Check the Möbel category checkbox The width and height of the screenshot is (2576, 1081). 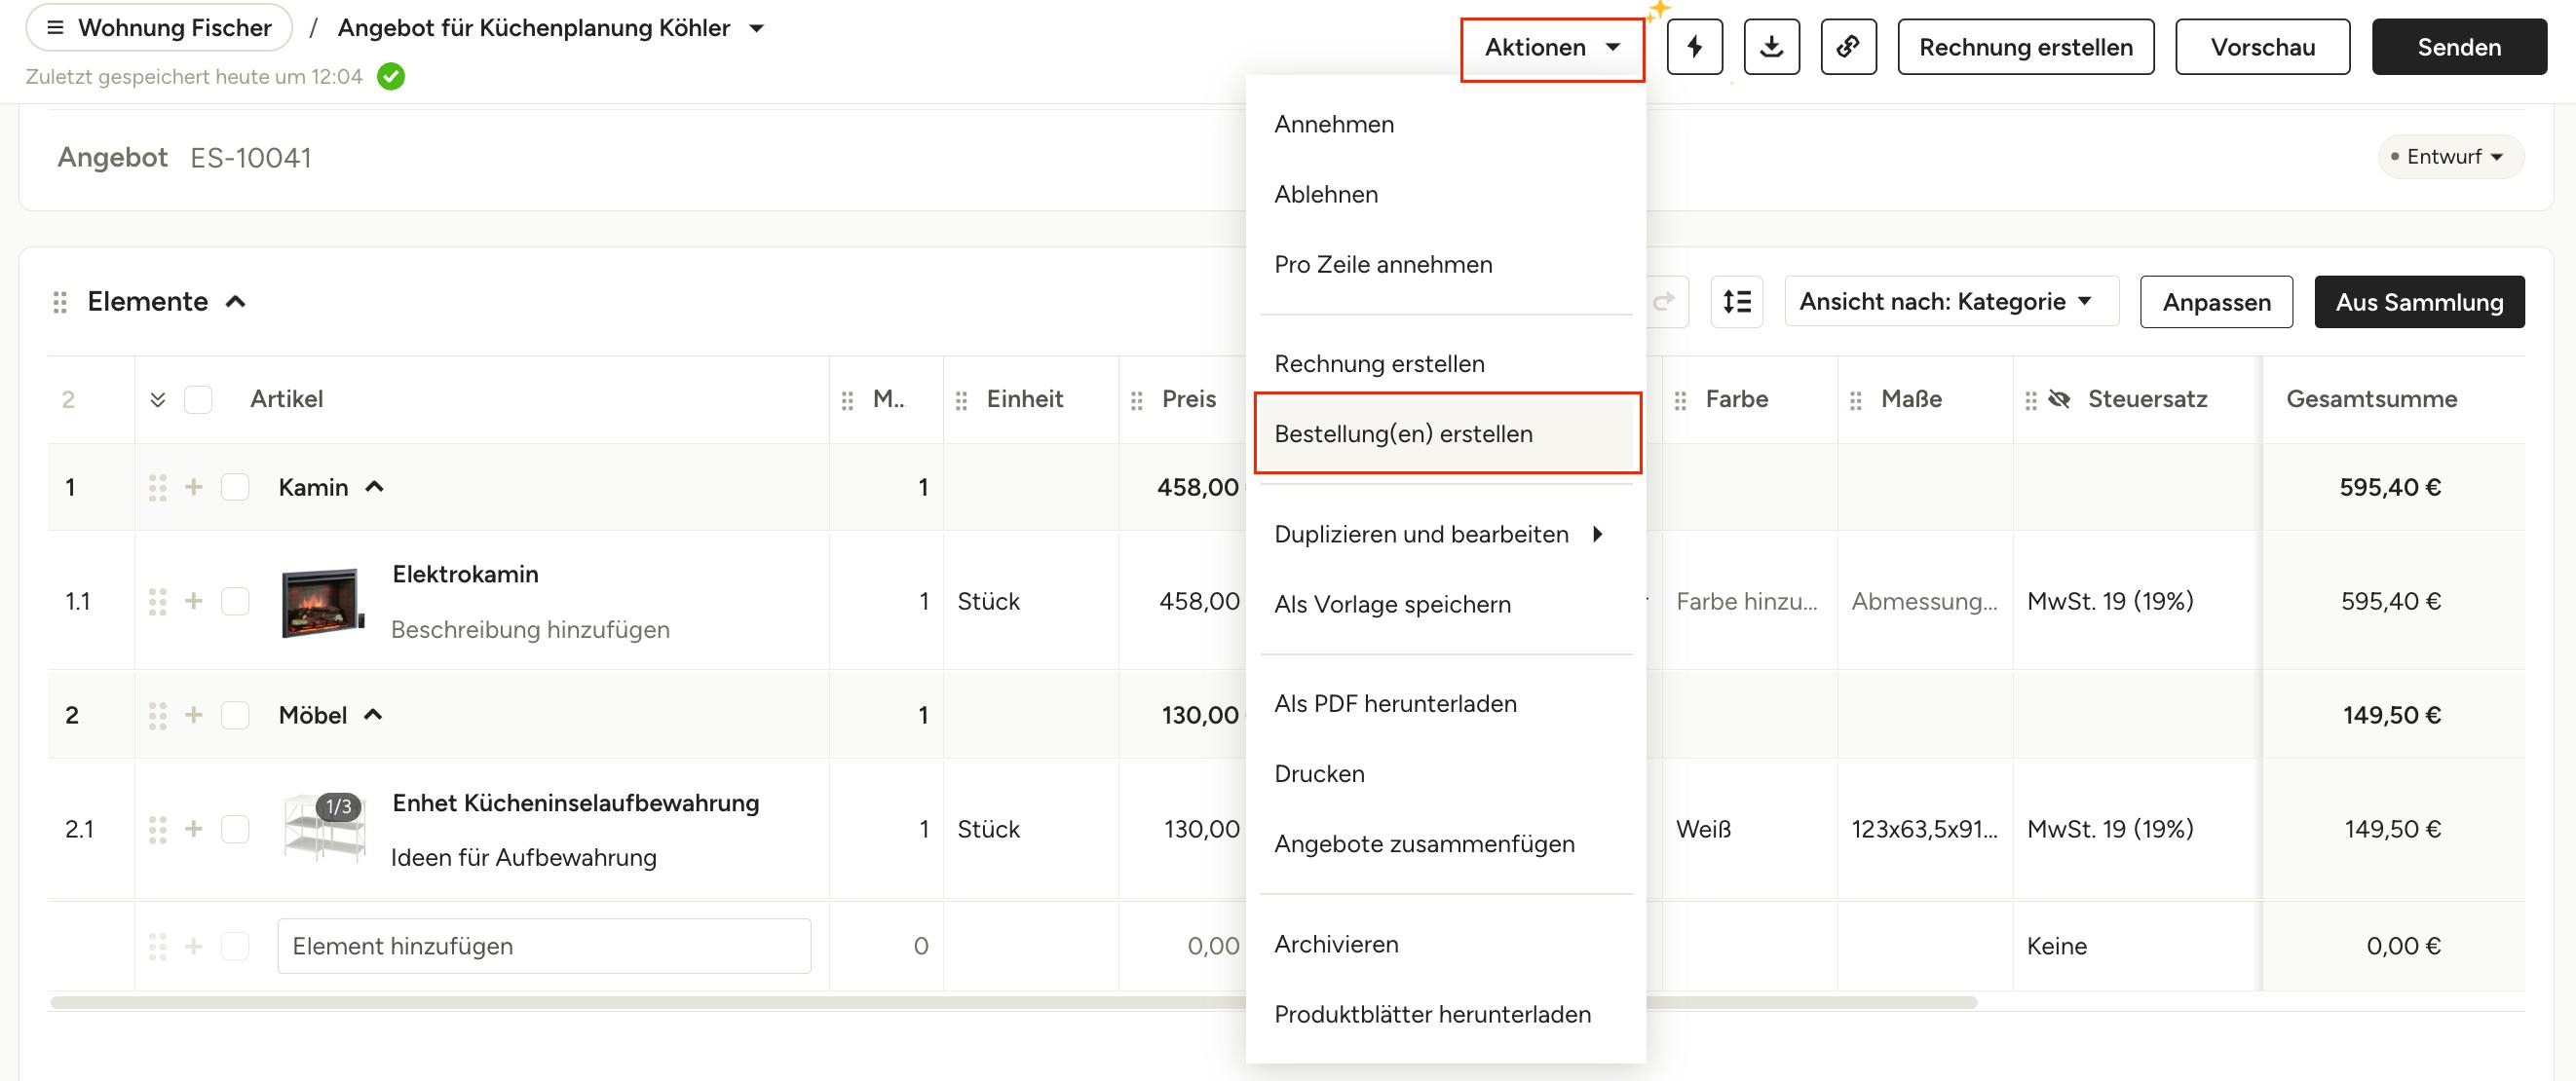click(235, 715)
